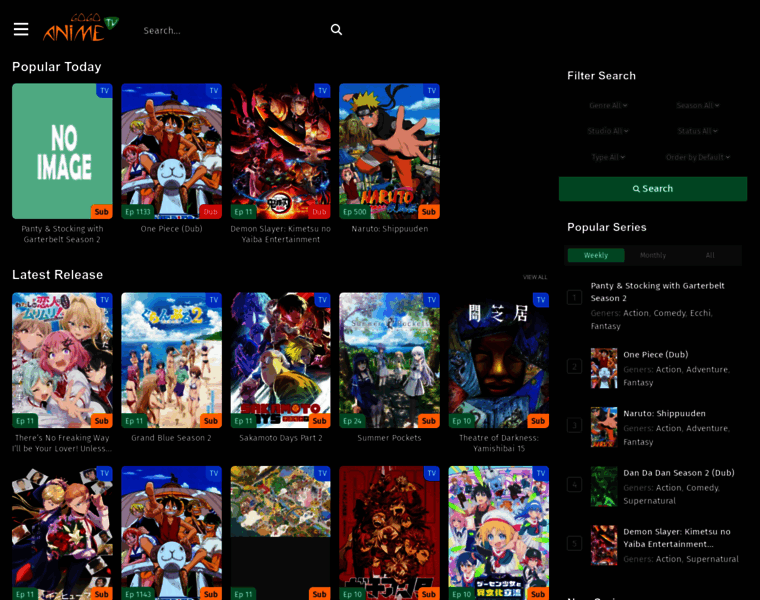Click One Piece (Dub) title under Popular Today

pos(171,229)
